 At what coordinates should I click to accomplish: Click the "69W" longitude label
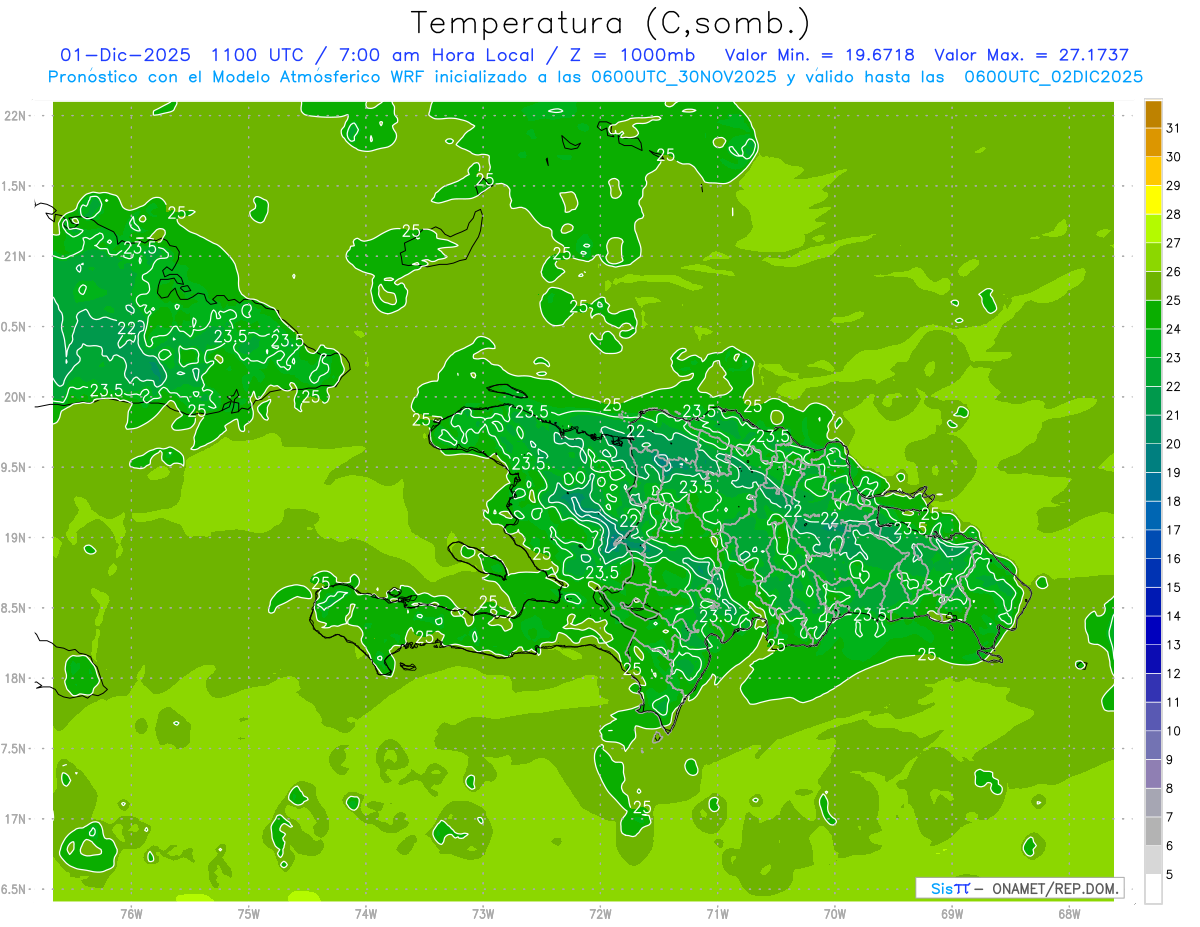click(x=951, y=913)
